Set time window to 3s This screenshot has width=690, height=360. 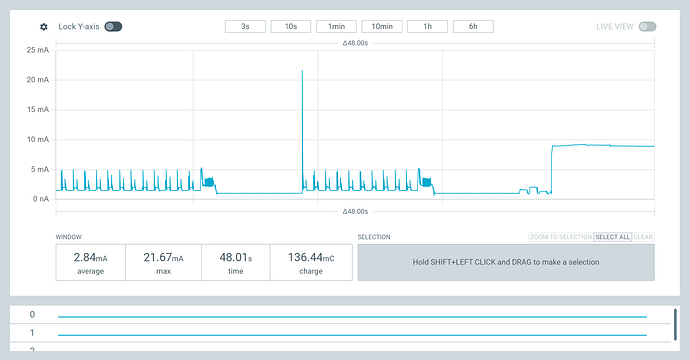coord(245,26)
